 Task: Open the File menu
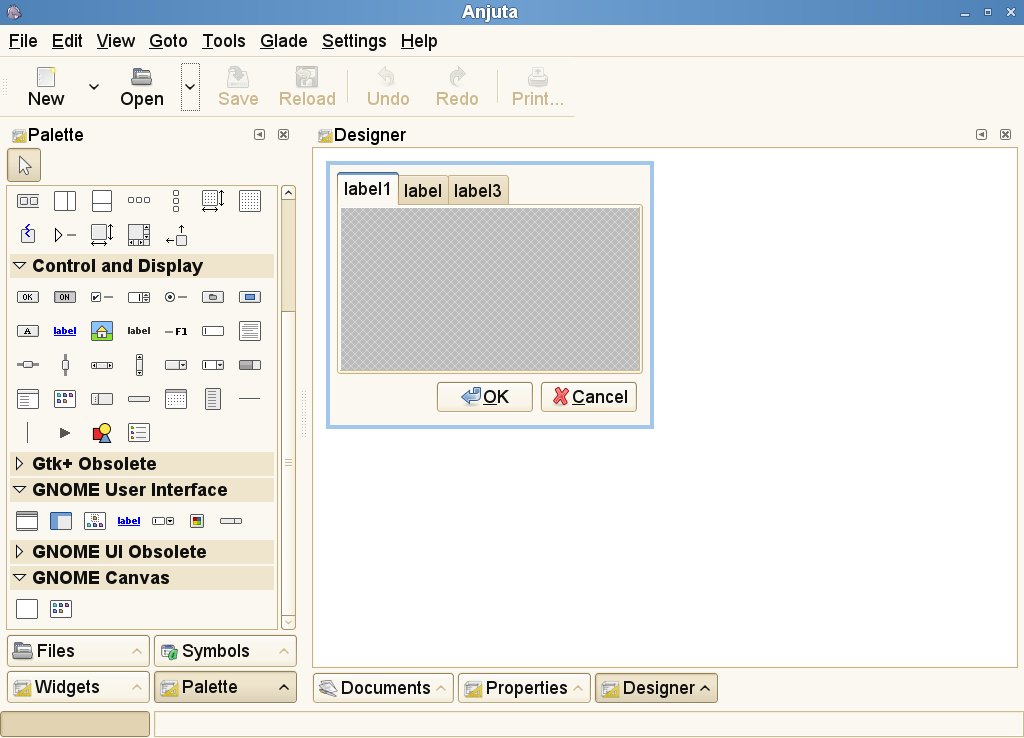point(23,41)
